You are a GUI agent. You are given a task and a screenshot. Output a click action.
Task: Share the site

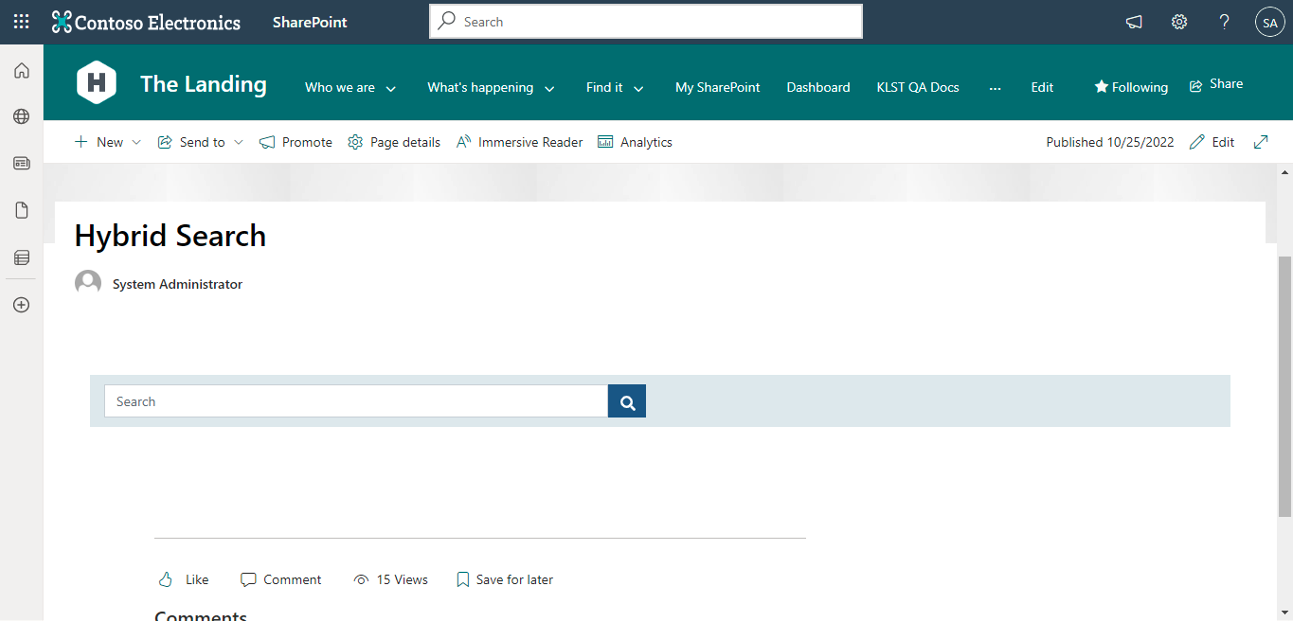[x=1216, y=85]
